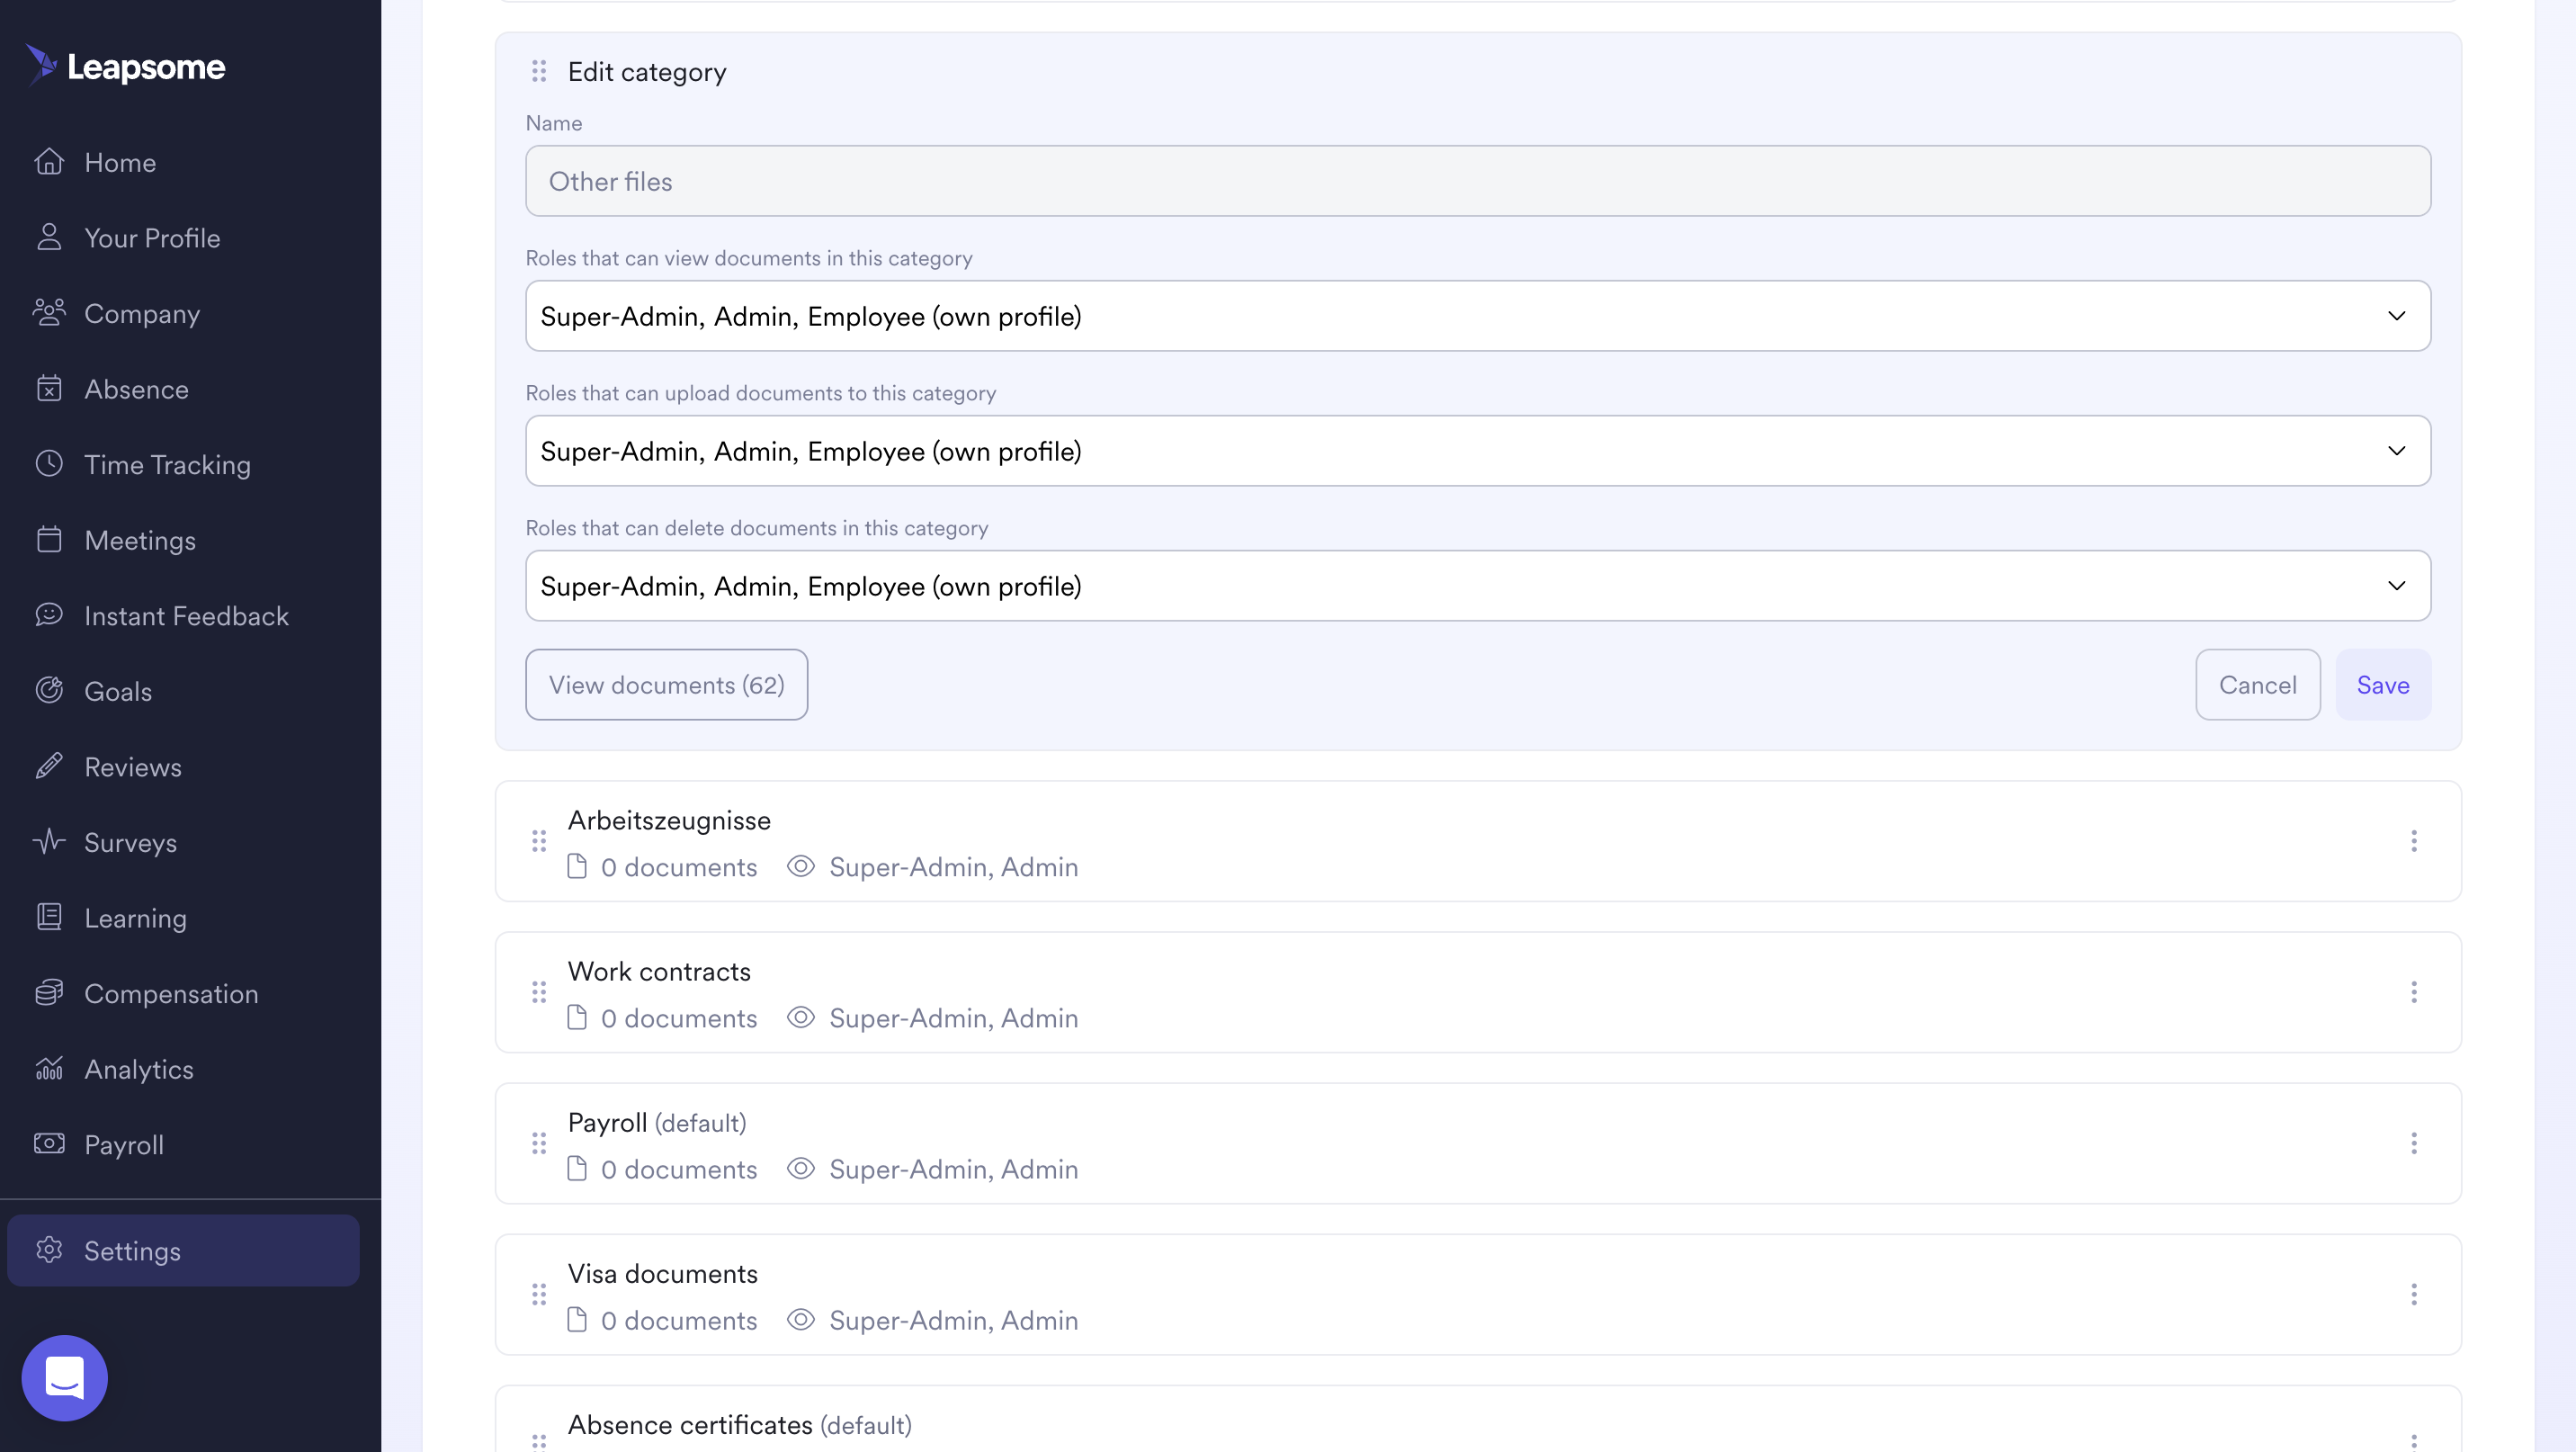Click the Learning book icon

(x=49, y=917)
